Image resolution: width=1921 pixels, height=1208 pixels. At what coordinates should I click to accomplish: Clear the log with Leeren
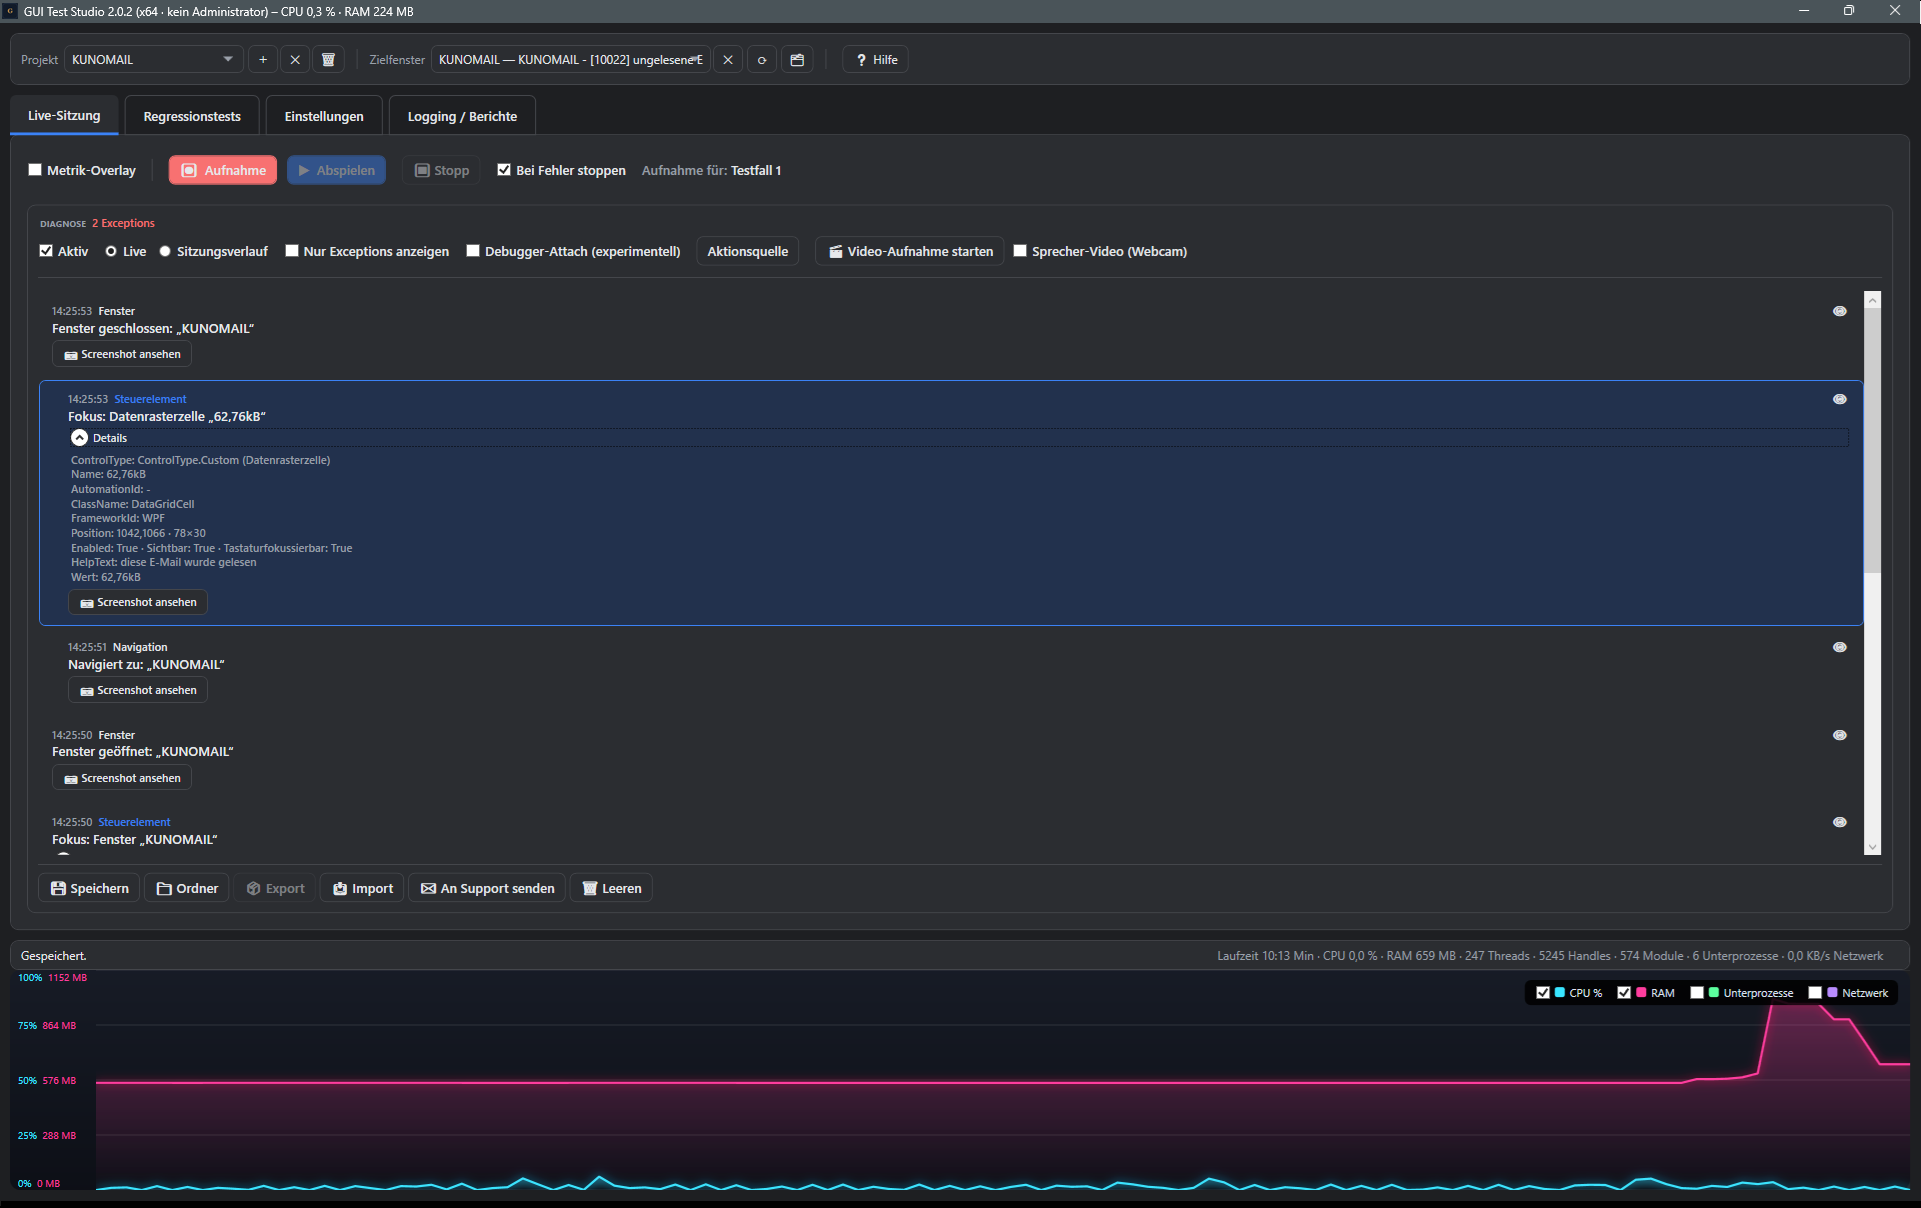pyautogui.click(x=611, y=888)
